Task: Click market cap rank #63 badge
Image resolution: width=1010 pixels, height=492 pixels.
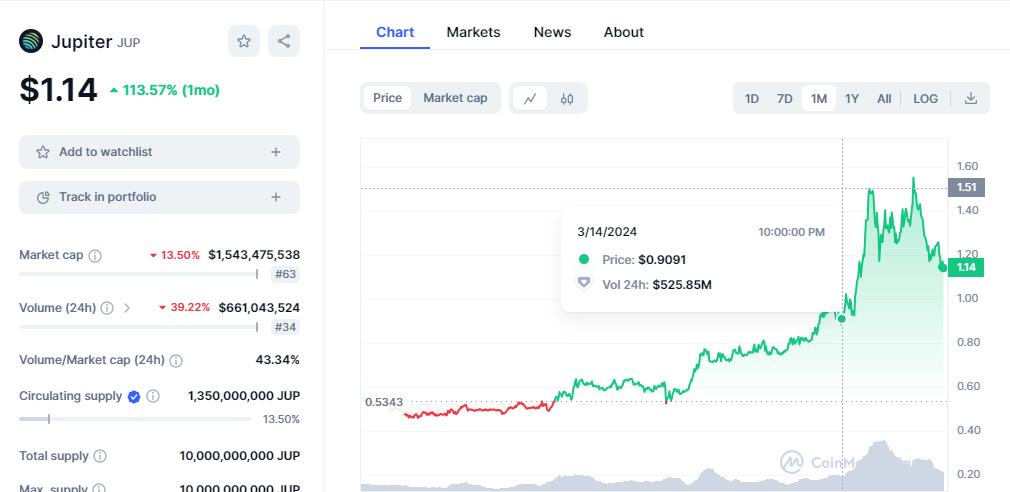Action: click(285, 275)
